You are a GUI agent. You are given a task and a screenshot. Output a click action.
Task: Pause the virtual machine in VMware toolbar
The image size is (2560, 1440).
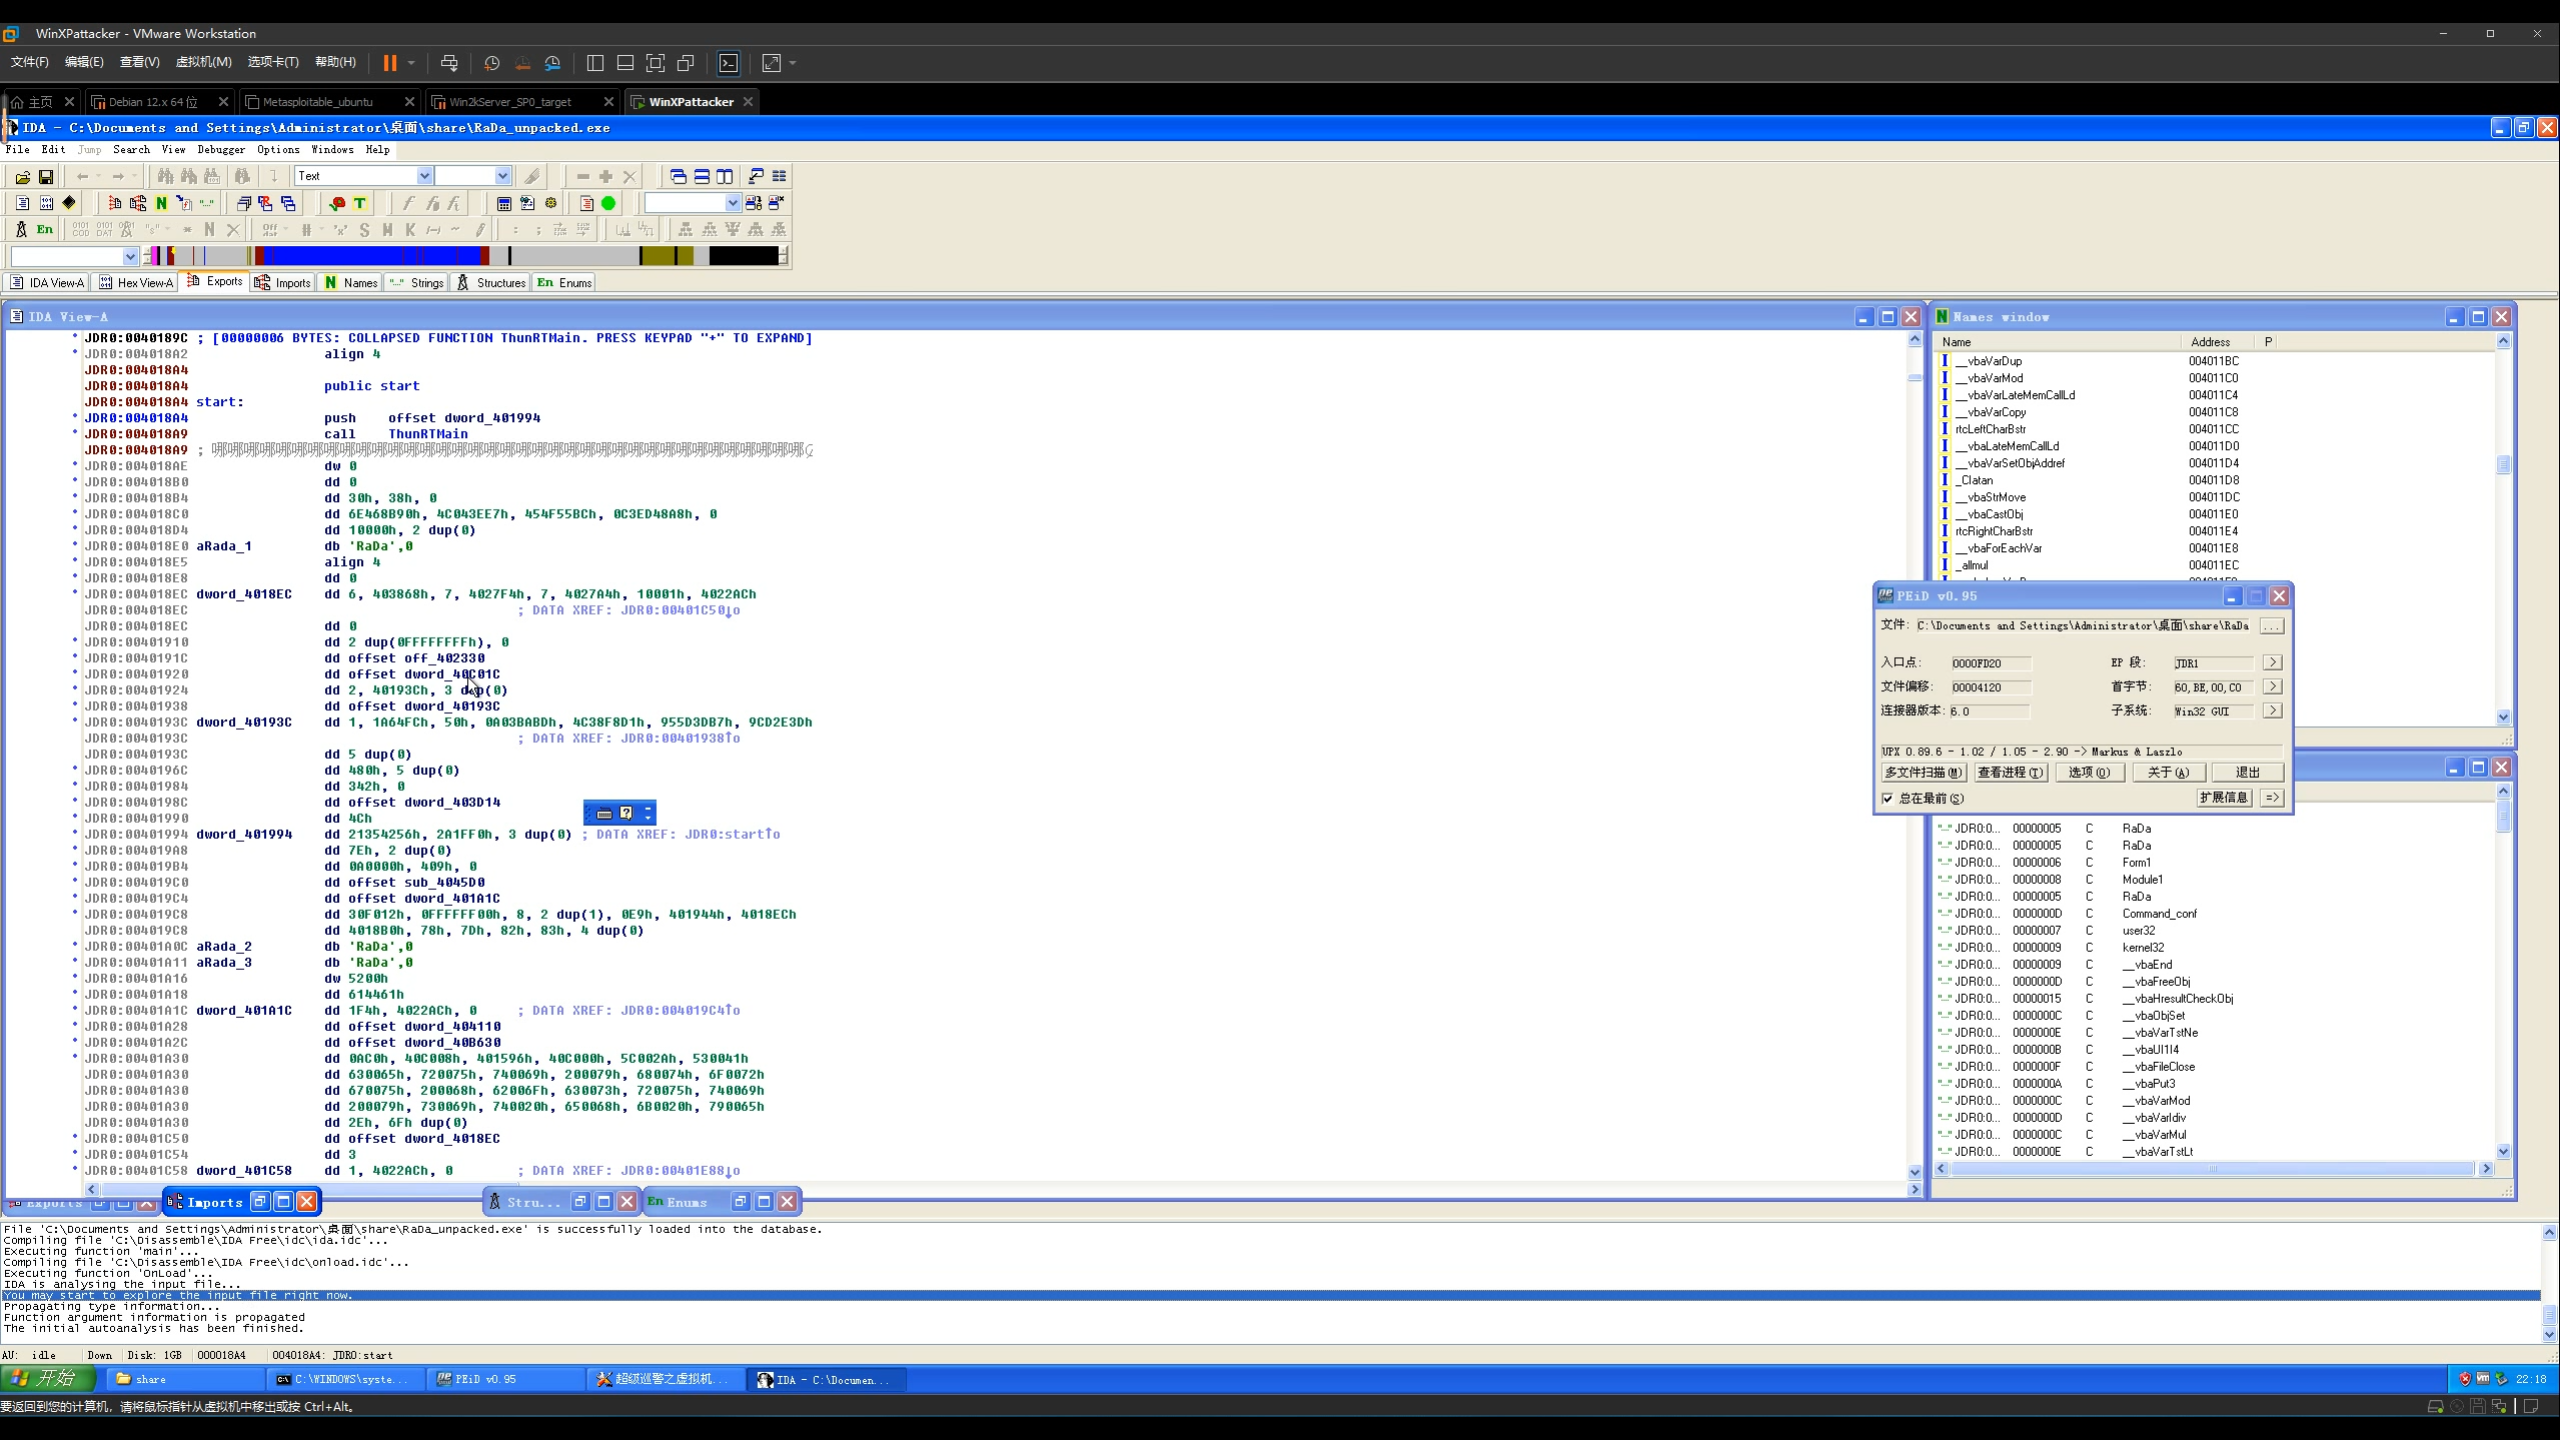(390, 63)
